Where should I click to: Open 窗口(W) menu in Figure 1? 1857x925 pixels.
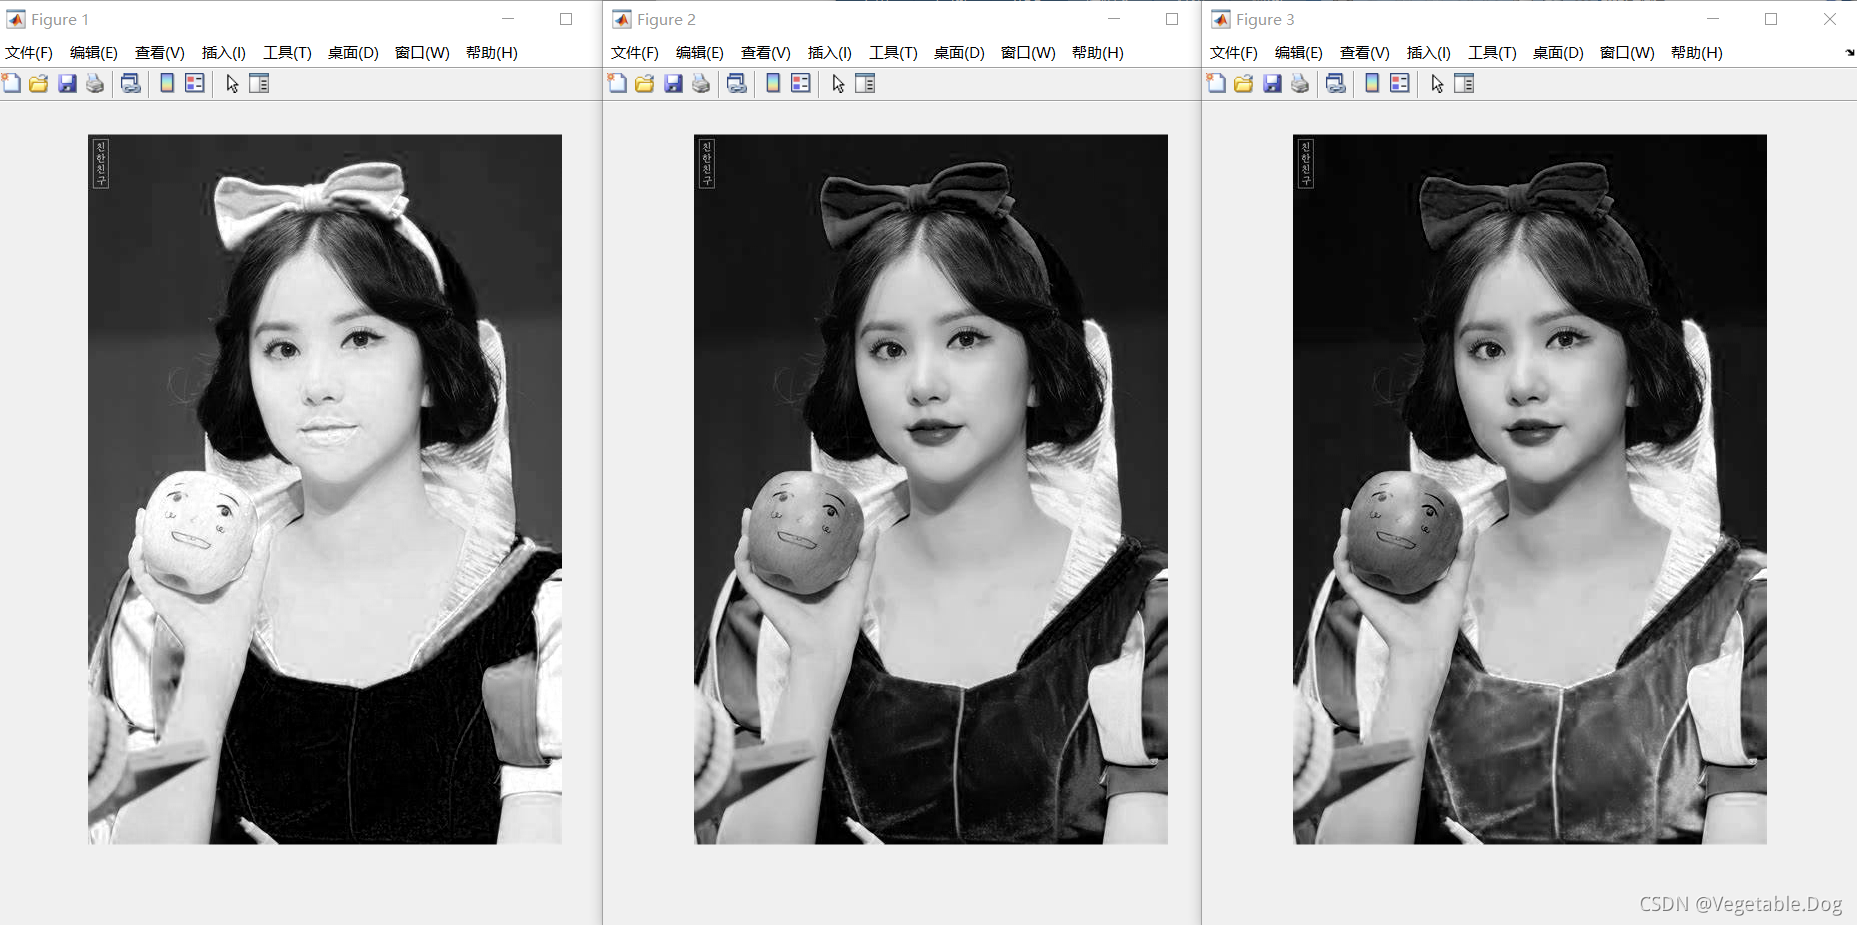tap(422, 52)
